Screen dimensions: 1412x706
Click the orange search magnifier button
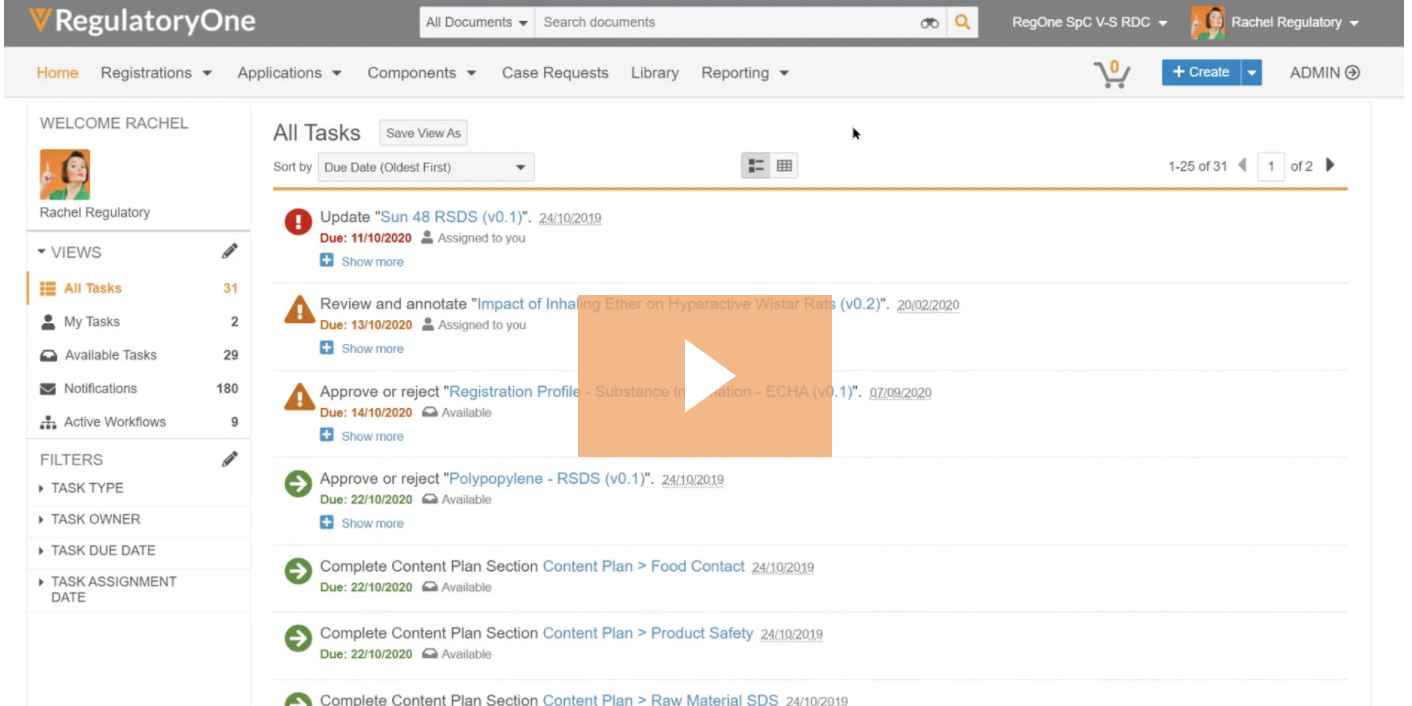[x=962, y=21]
